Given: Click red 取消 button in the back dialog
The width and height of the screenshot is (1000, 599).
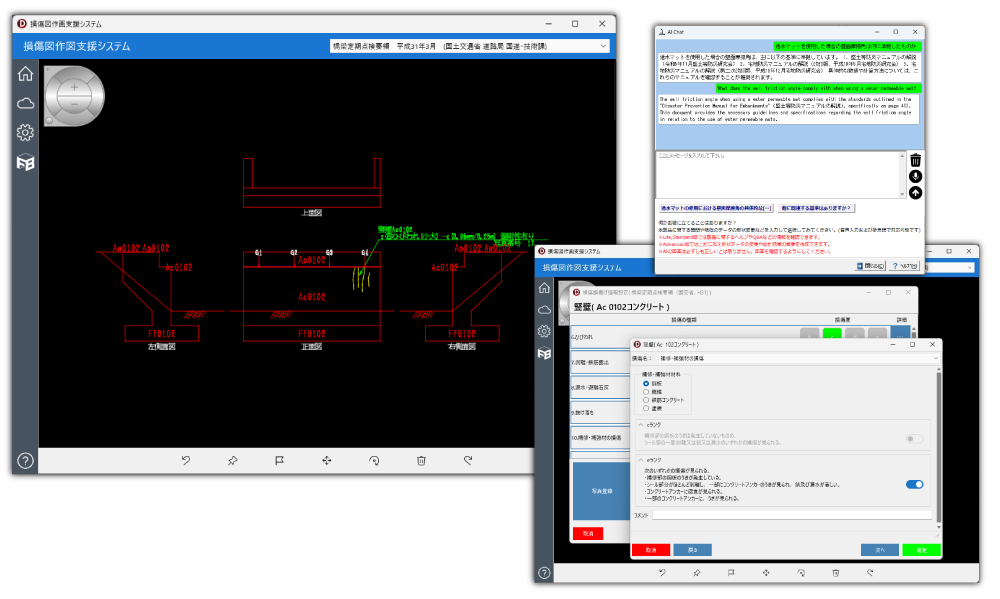Looking at the screenshot, I should pyautogui.click(x=588, y=533).
